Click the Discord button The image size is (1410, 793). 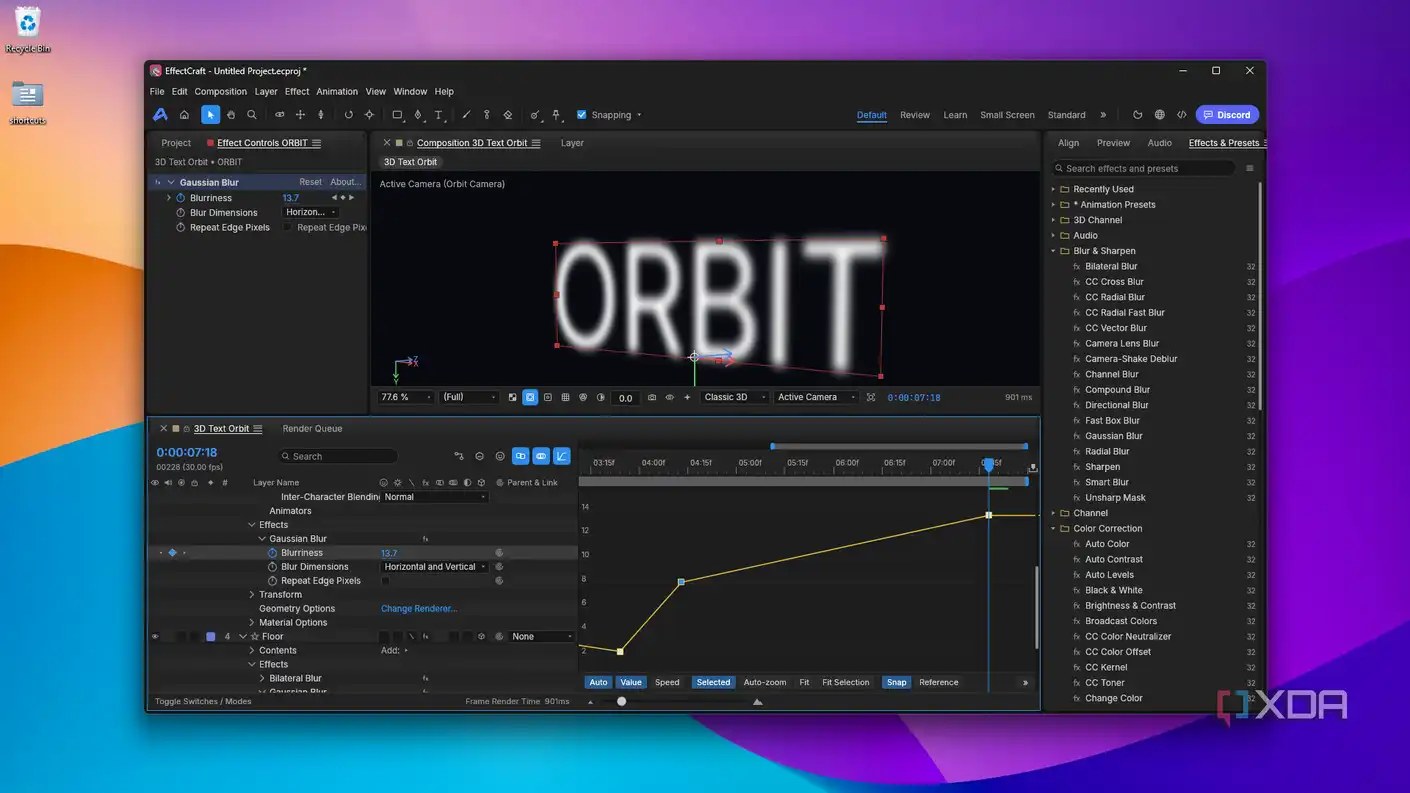point(1228,115)
